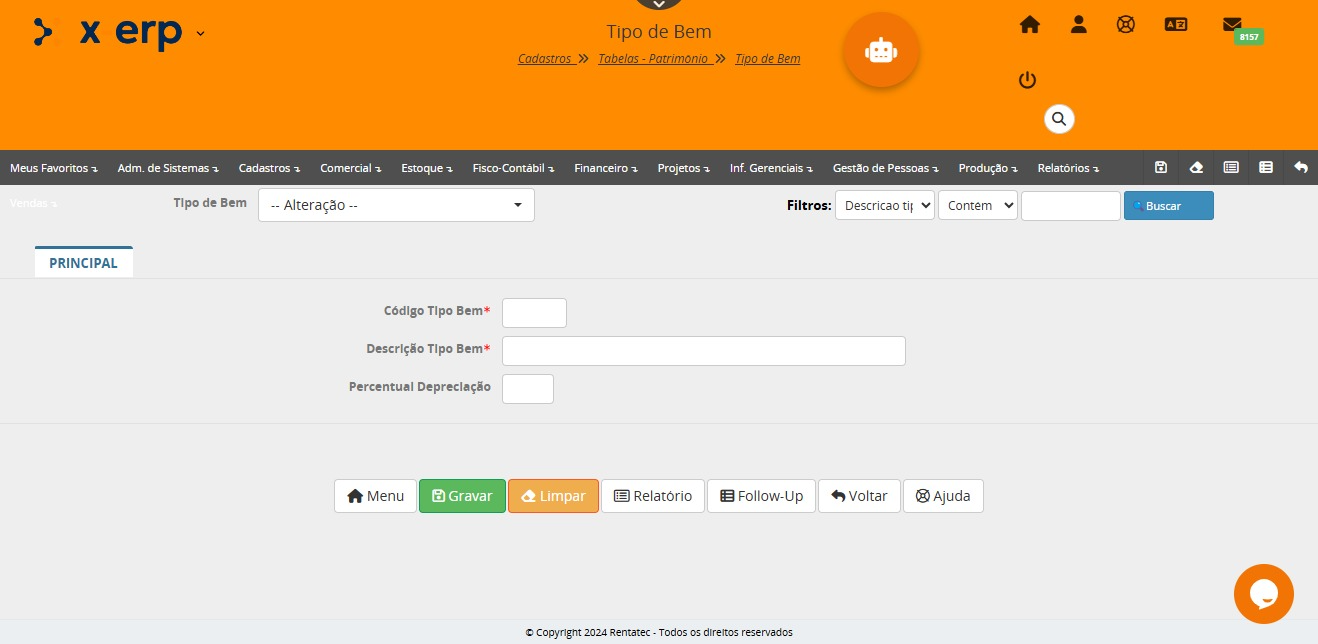Open the Cadastros menu
This screenshot has height=644, width=1318.
click(x=268, y=168)
